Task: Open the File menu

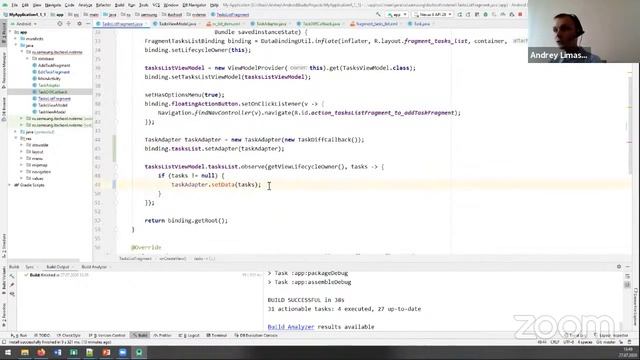Action: (x=14, y=5)
